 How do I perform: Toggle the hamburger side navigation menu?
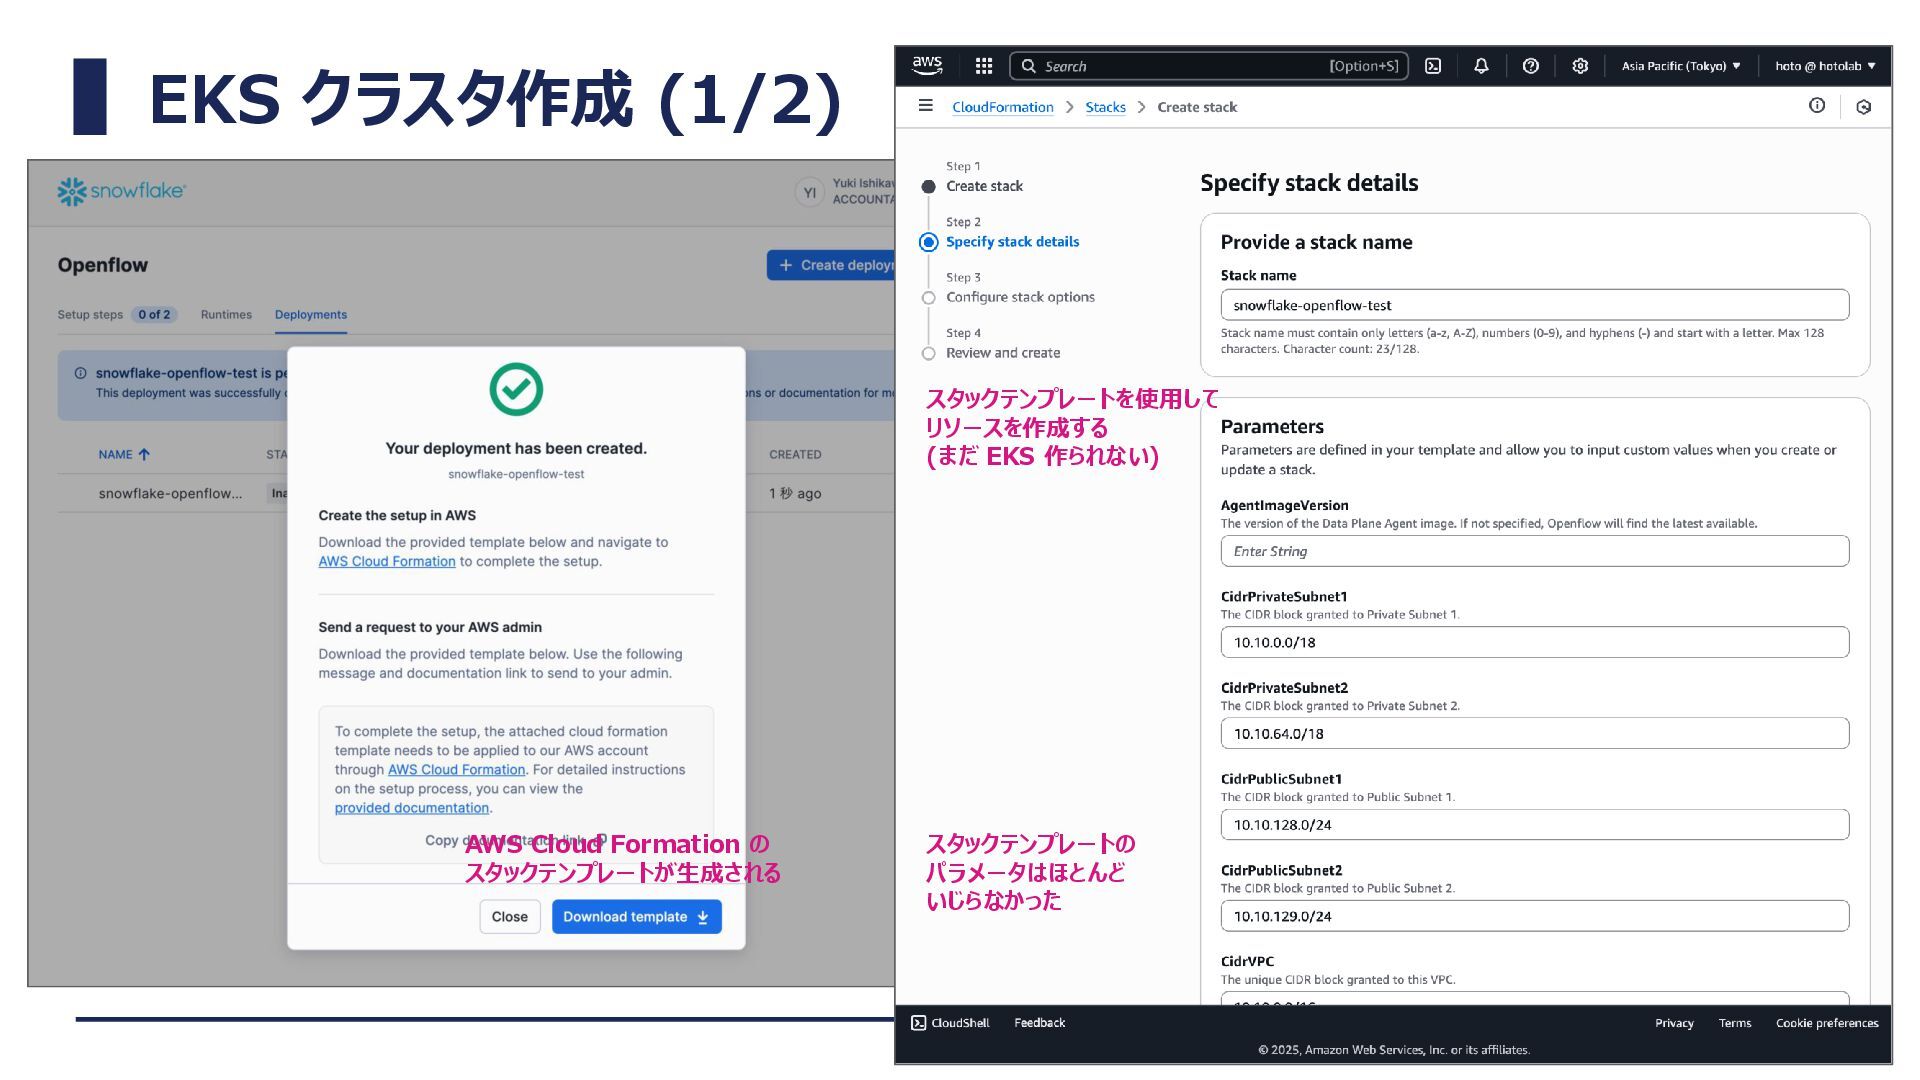(926, 106)
